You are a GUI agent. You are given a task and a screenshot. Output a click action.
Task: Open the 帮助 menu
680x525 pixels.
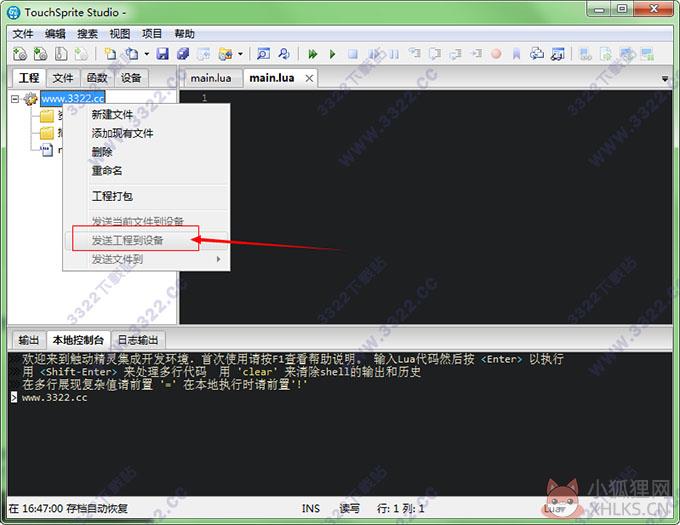184,34
